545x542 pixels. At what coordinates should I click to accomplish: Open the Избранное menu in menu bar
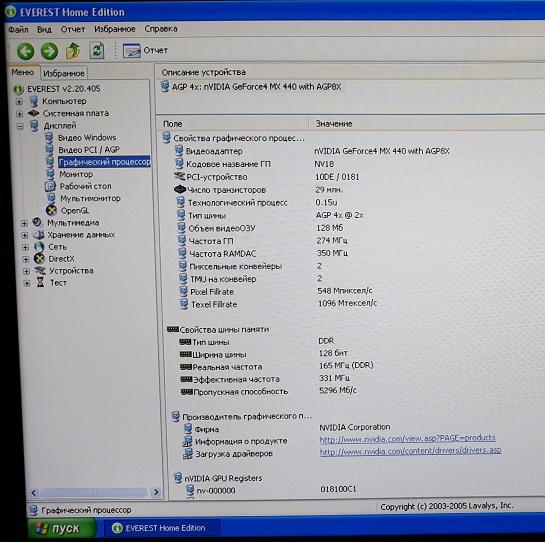(115, 29)
